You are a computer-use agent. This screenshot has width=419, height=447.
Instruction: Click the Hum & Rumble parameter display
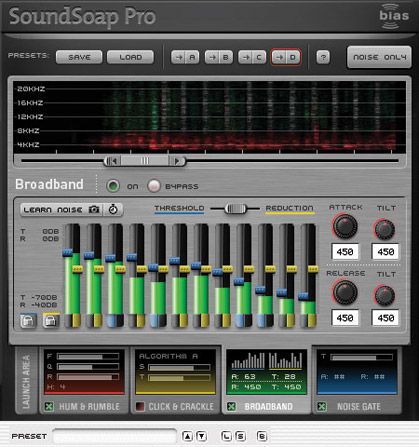point(84,371)
